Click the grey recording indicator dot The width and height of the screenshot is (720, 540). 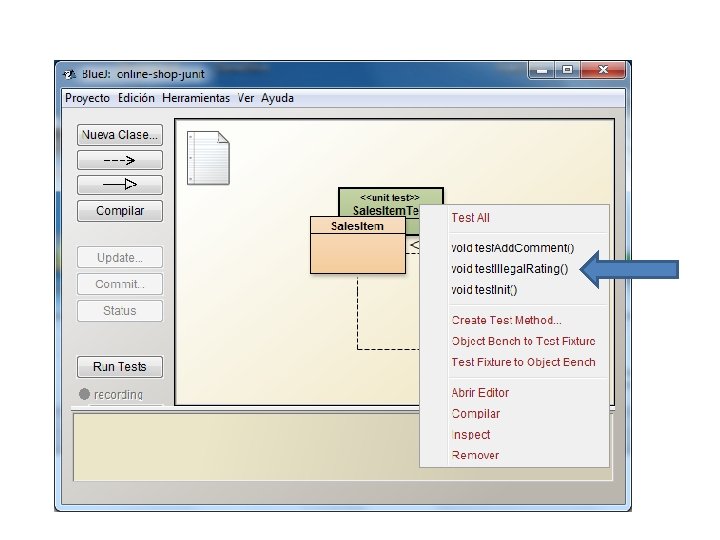[x=84, y=394]
